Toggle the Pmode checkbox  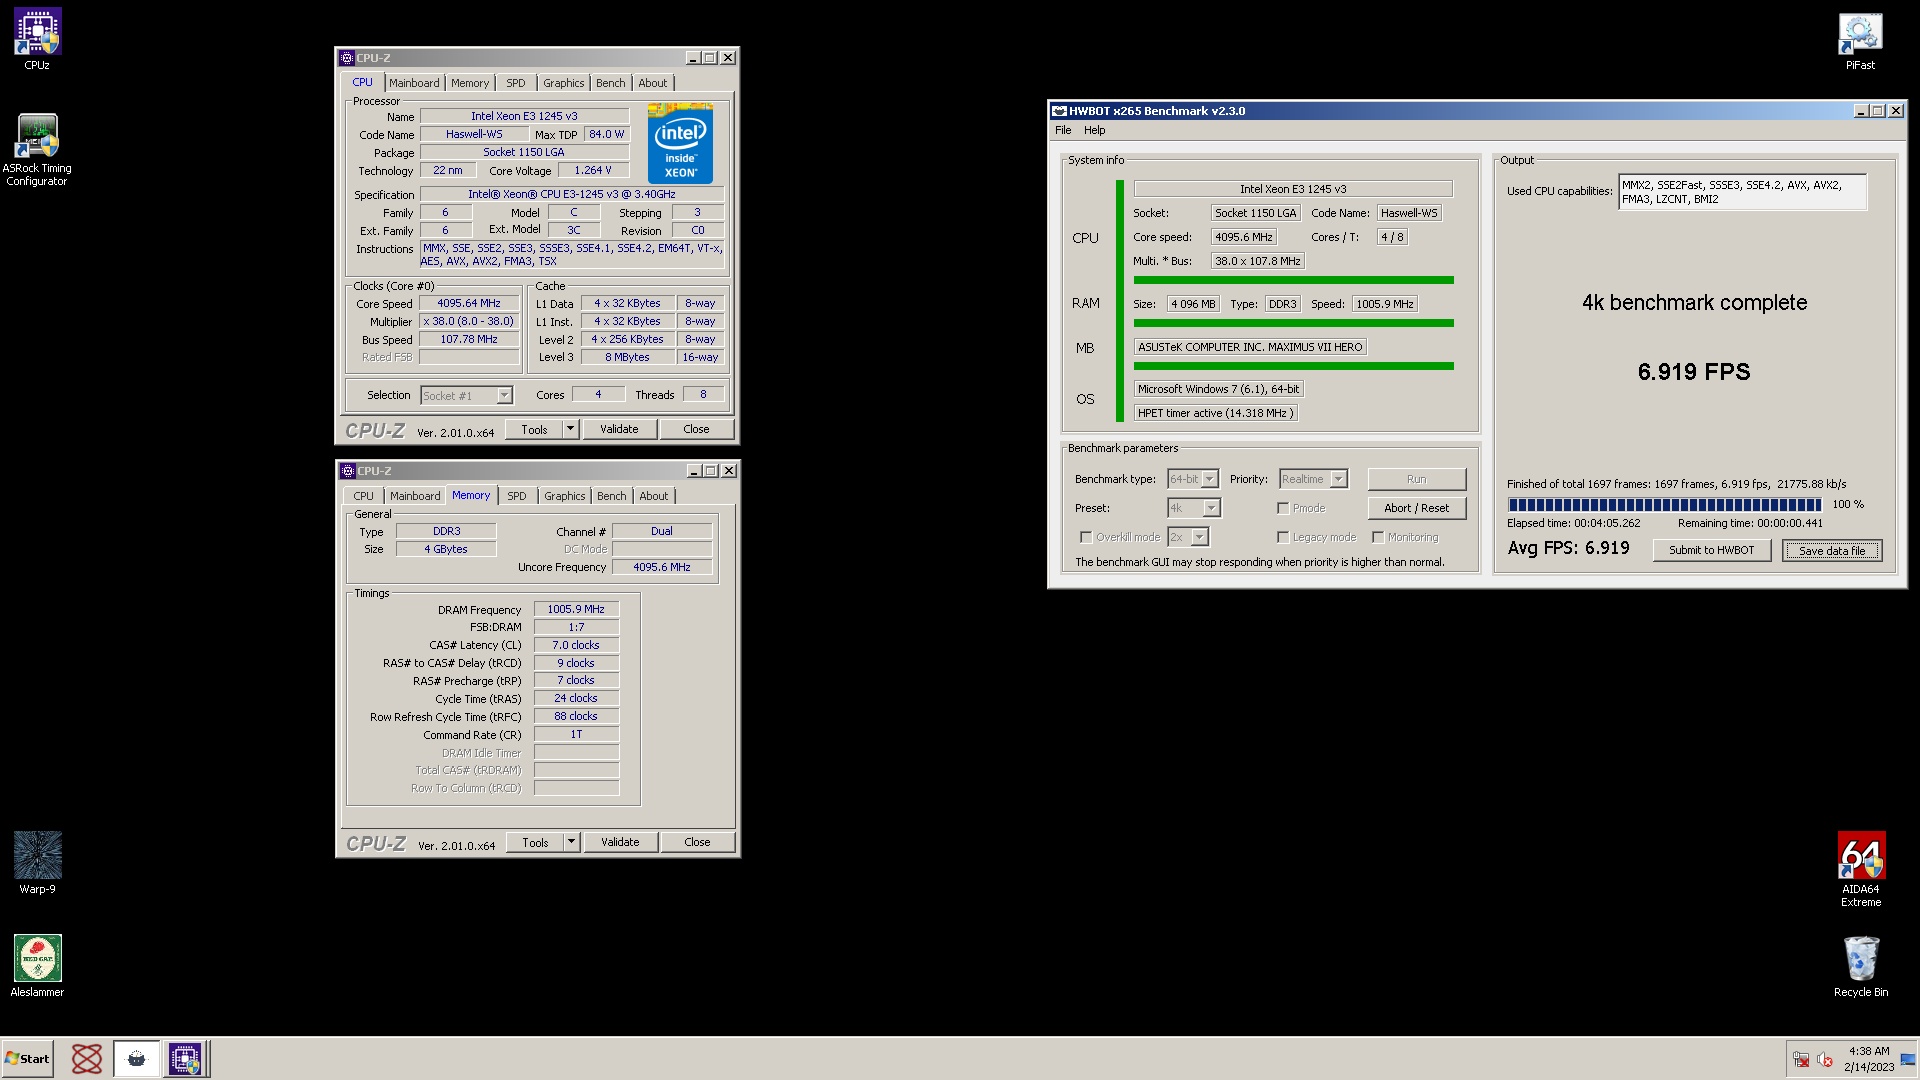coord(1283,508)
